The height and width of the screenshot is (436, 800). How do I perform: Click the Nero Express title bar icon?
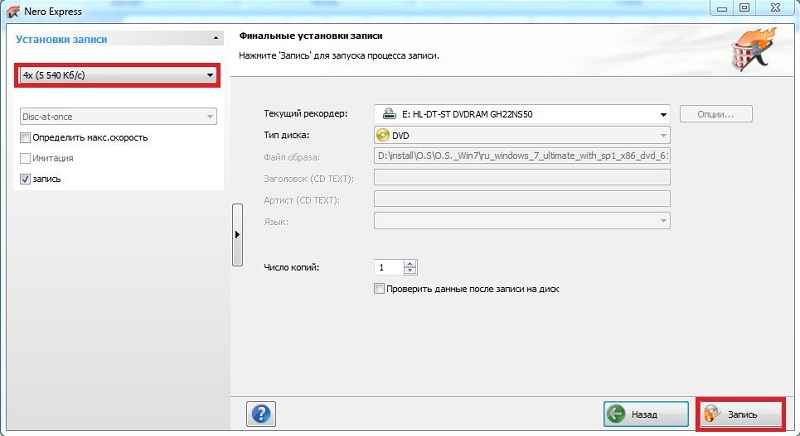[12, 10]
